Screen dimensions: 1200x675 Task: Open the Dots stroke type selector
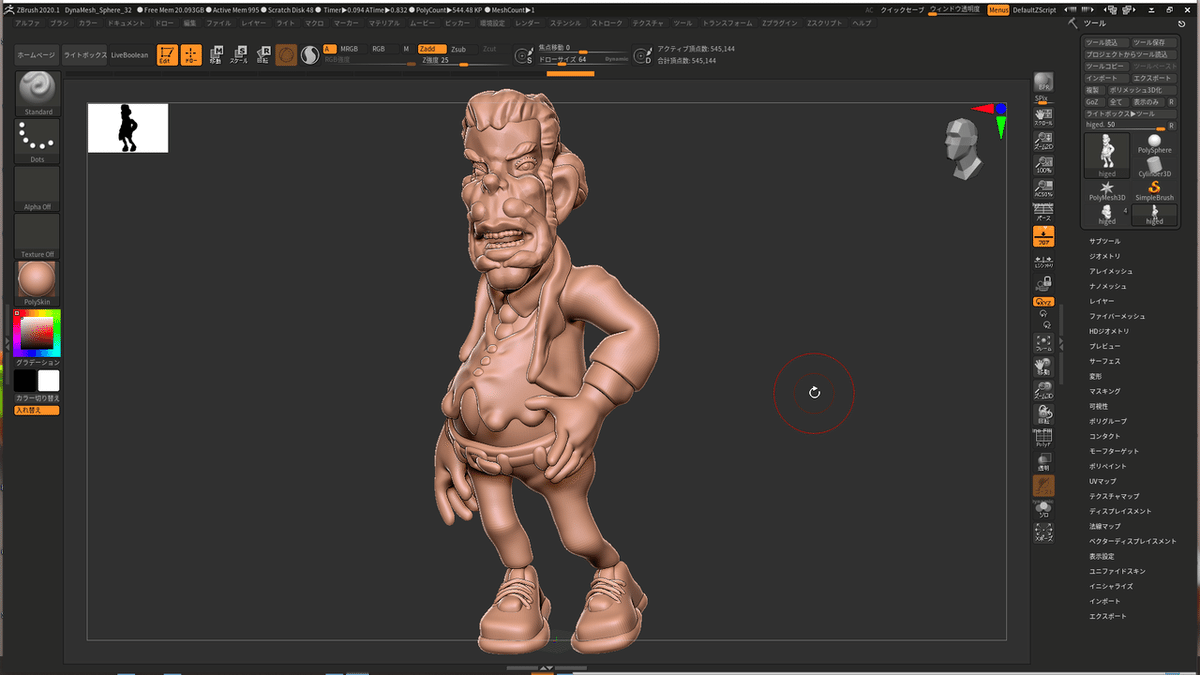tap(38, 138)
